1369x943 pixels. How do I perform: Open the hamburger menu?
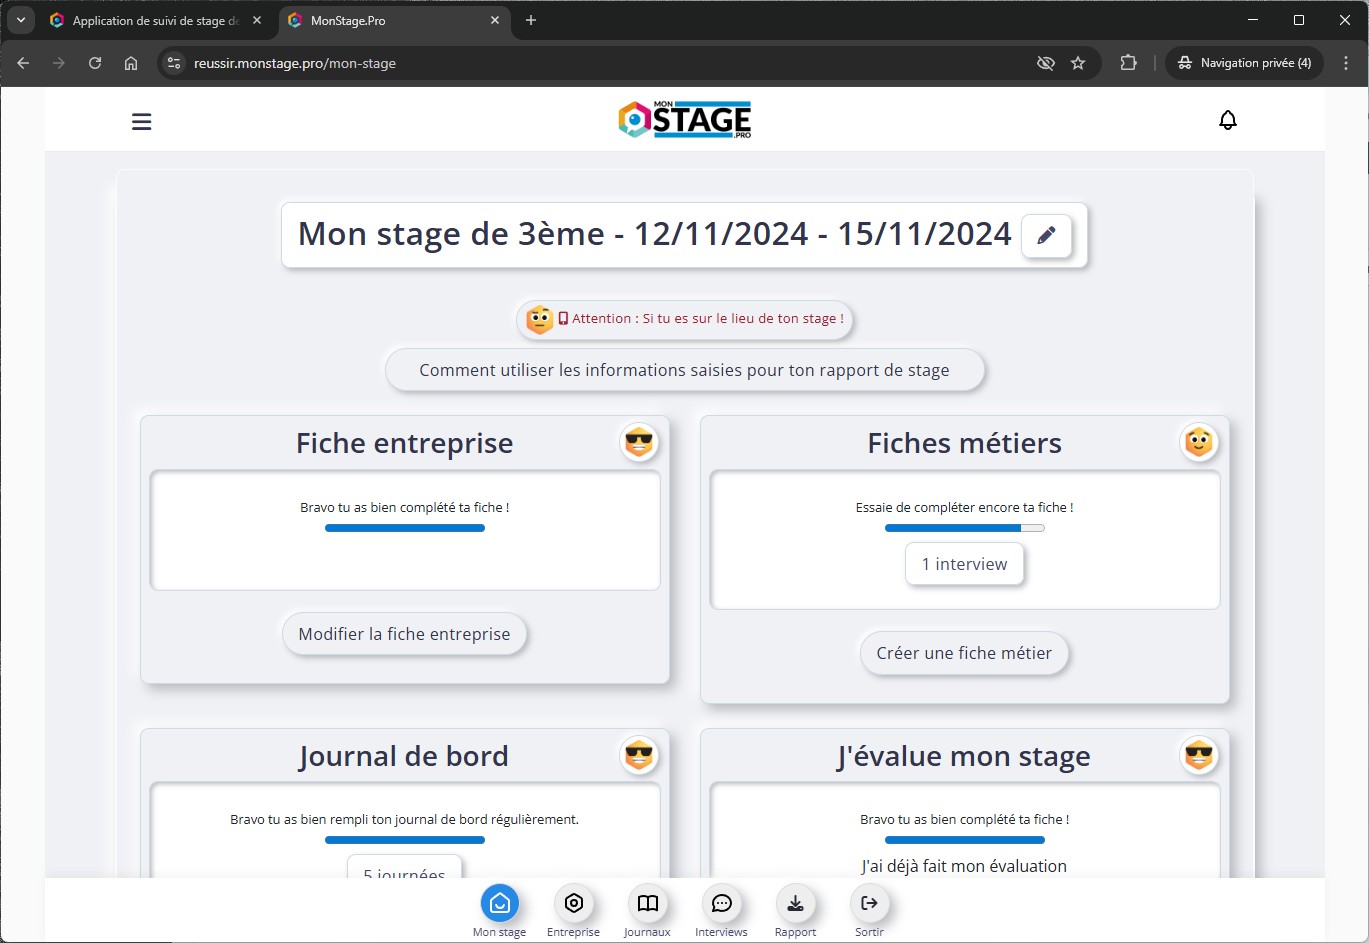tap(142, 122)
